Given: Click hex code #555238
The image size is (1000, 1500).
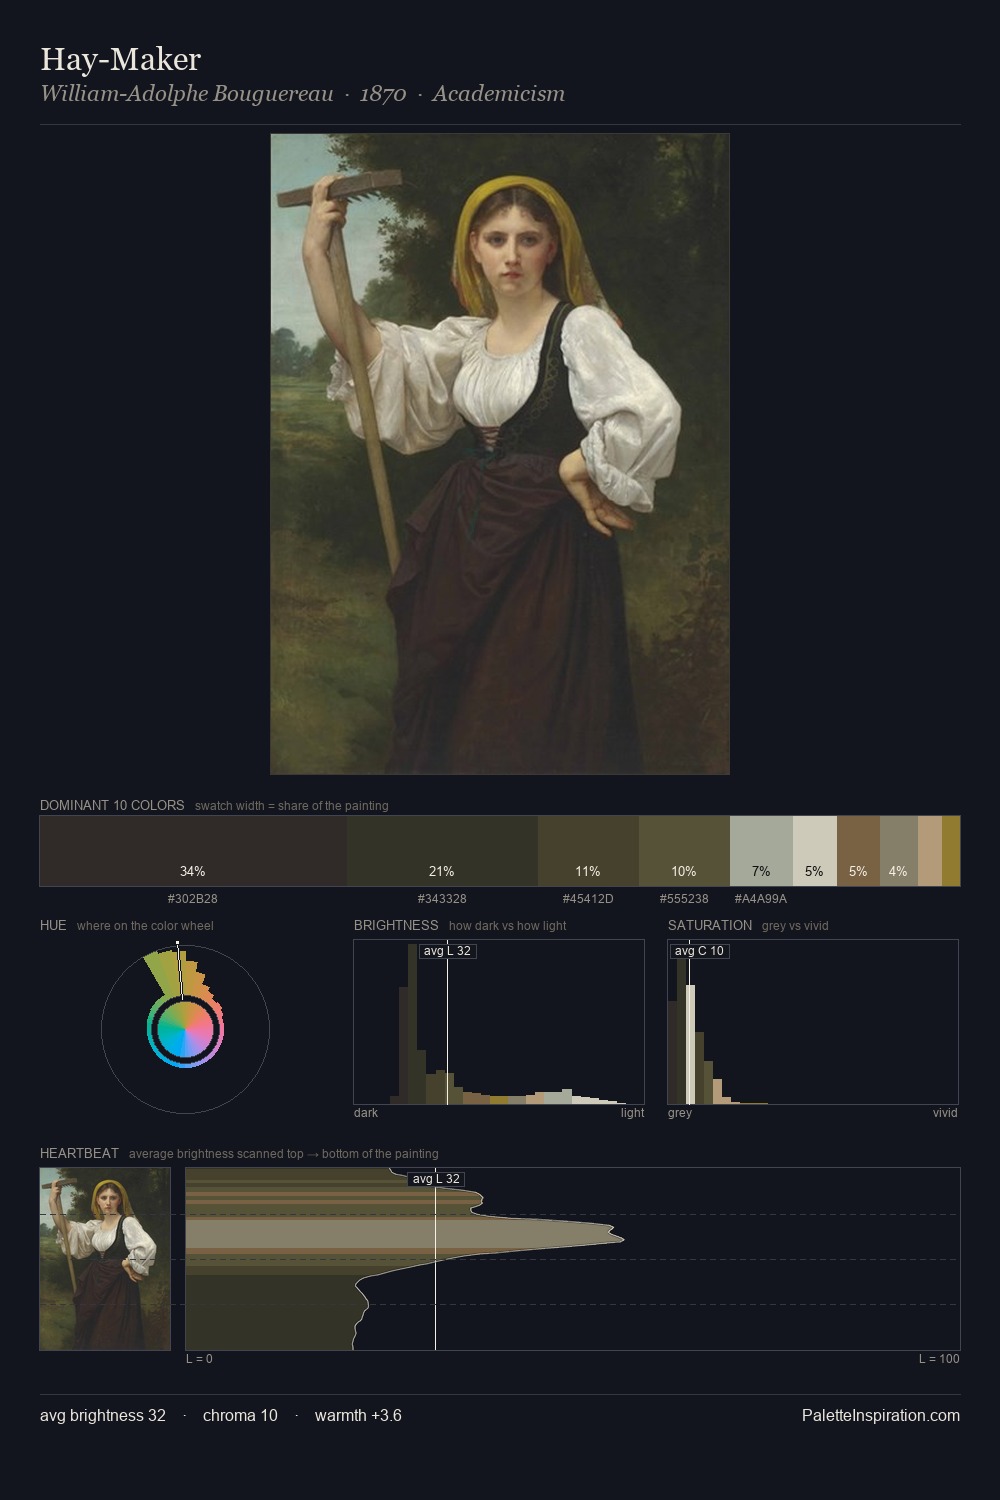Looking at the screenshot, I should pyautogui.click(x=684, y=898).
